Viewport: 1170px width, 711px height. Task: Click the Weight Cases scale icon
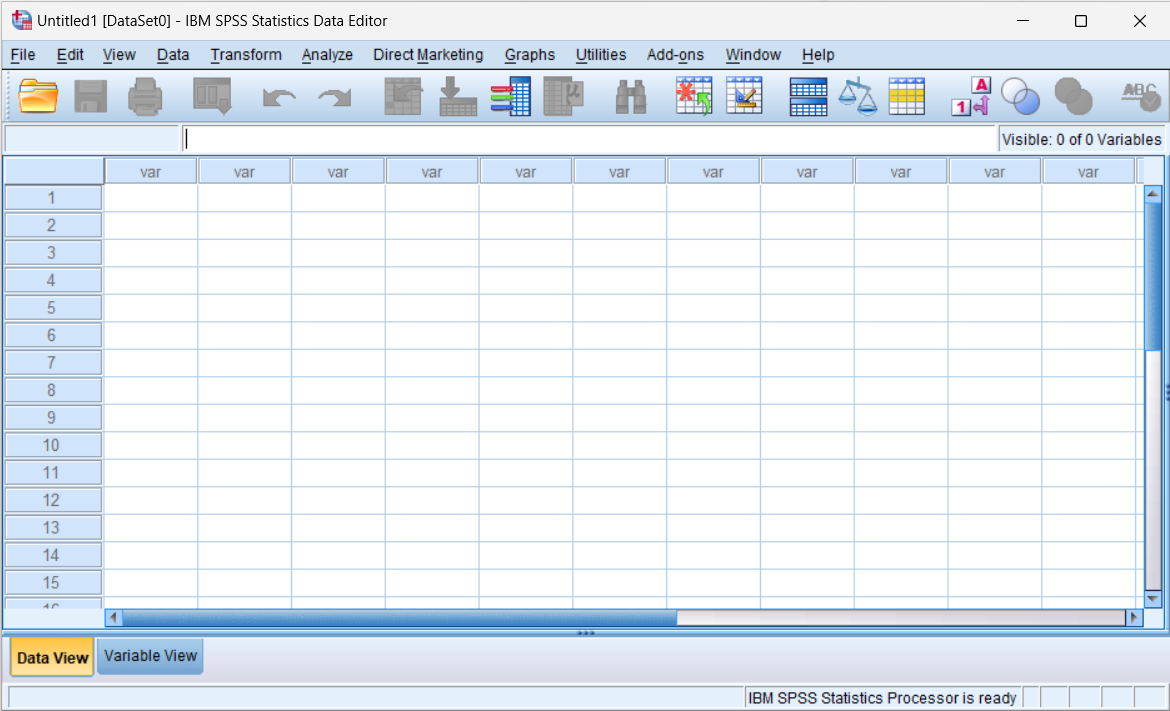857,96
